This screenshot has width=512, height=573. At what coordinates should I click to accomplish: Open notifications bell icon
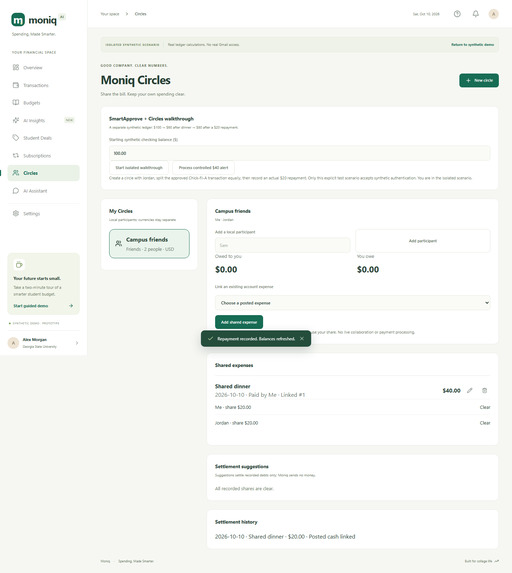point(475,14)
